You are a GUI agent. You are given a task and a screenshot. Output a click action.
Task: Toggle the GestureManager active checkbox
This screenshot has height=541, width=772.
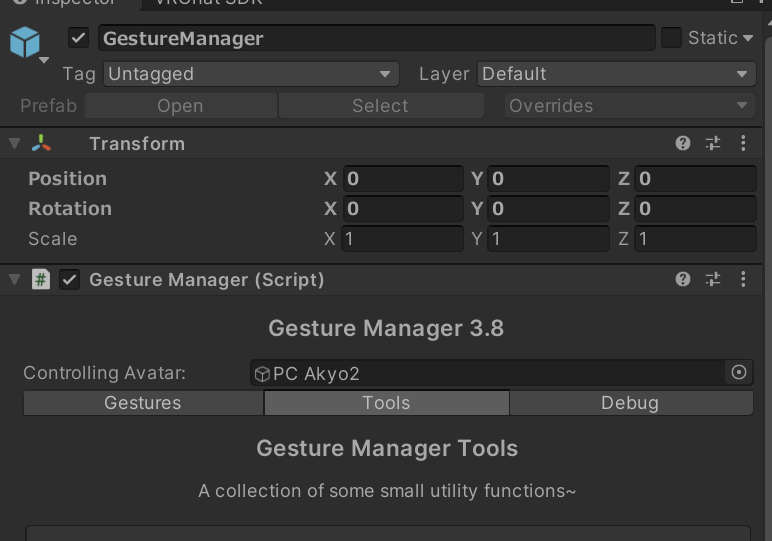(x=78, y=38)
